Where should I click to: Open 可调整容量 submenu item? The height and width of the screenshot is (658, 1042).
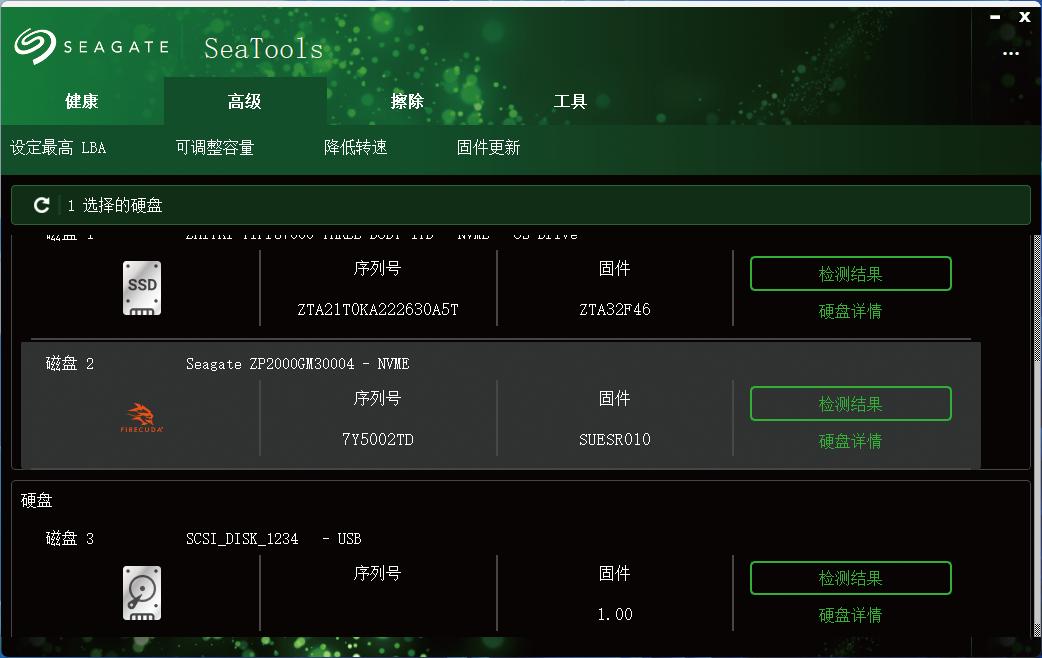pyautogui.click(x=215, y=148)
